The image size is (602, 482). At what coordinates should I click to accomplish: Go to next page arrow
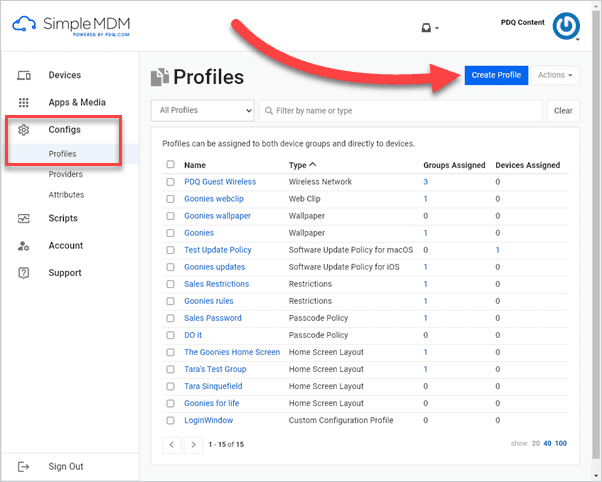click(x=193, y=444)
